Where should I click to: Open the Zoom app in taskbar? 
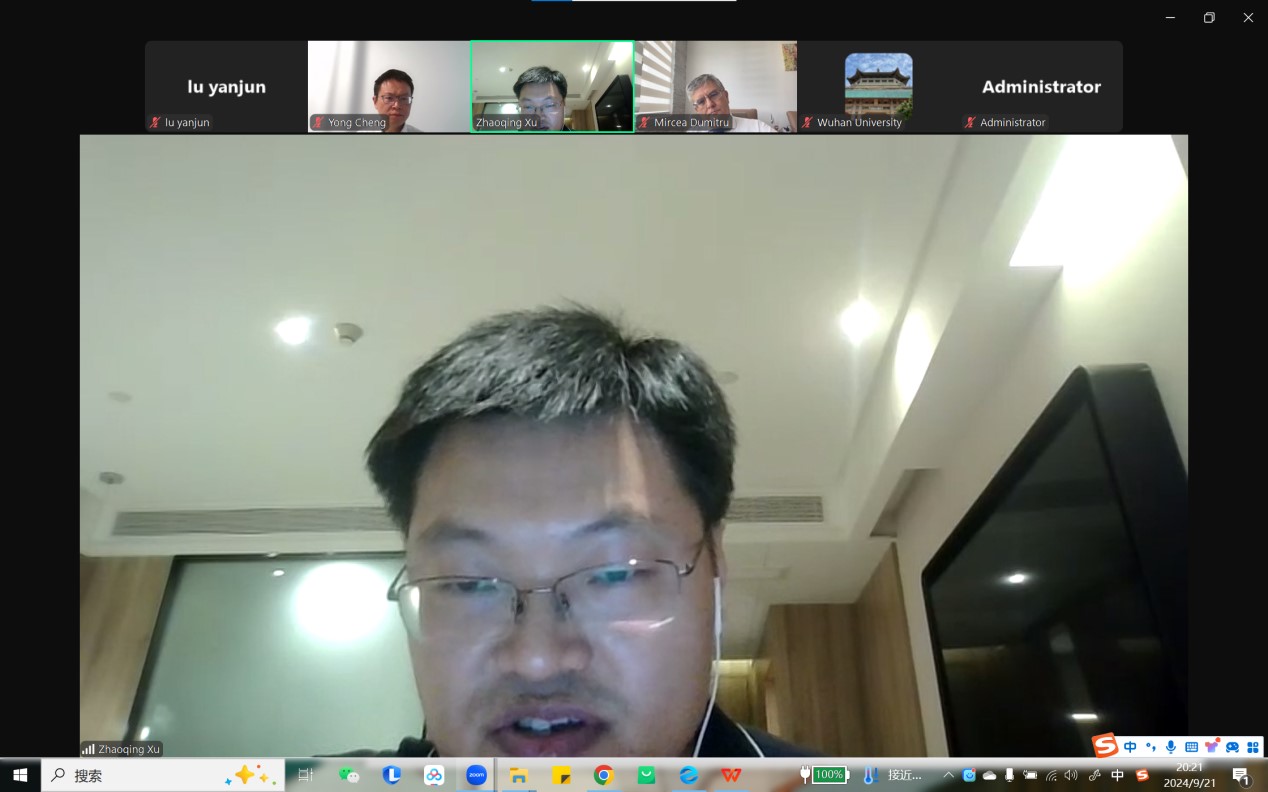click(x=476, y=775)
